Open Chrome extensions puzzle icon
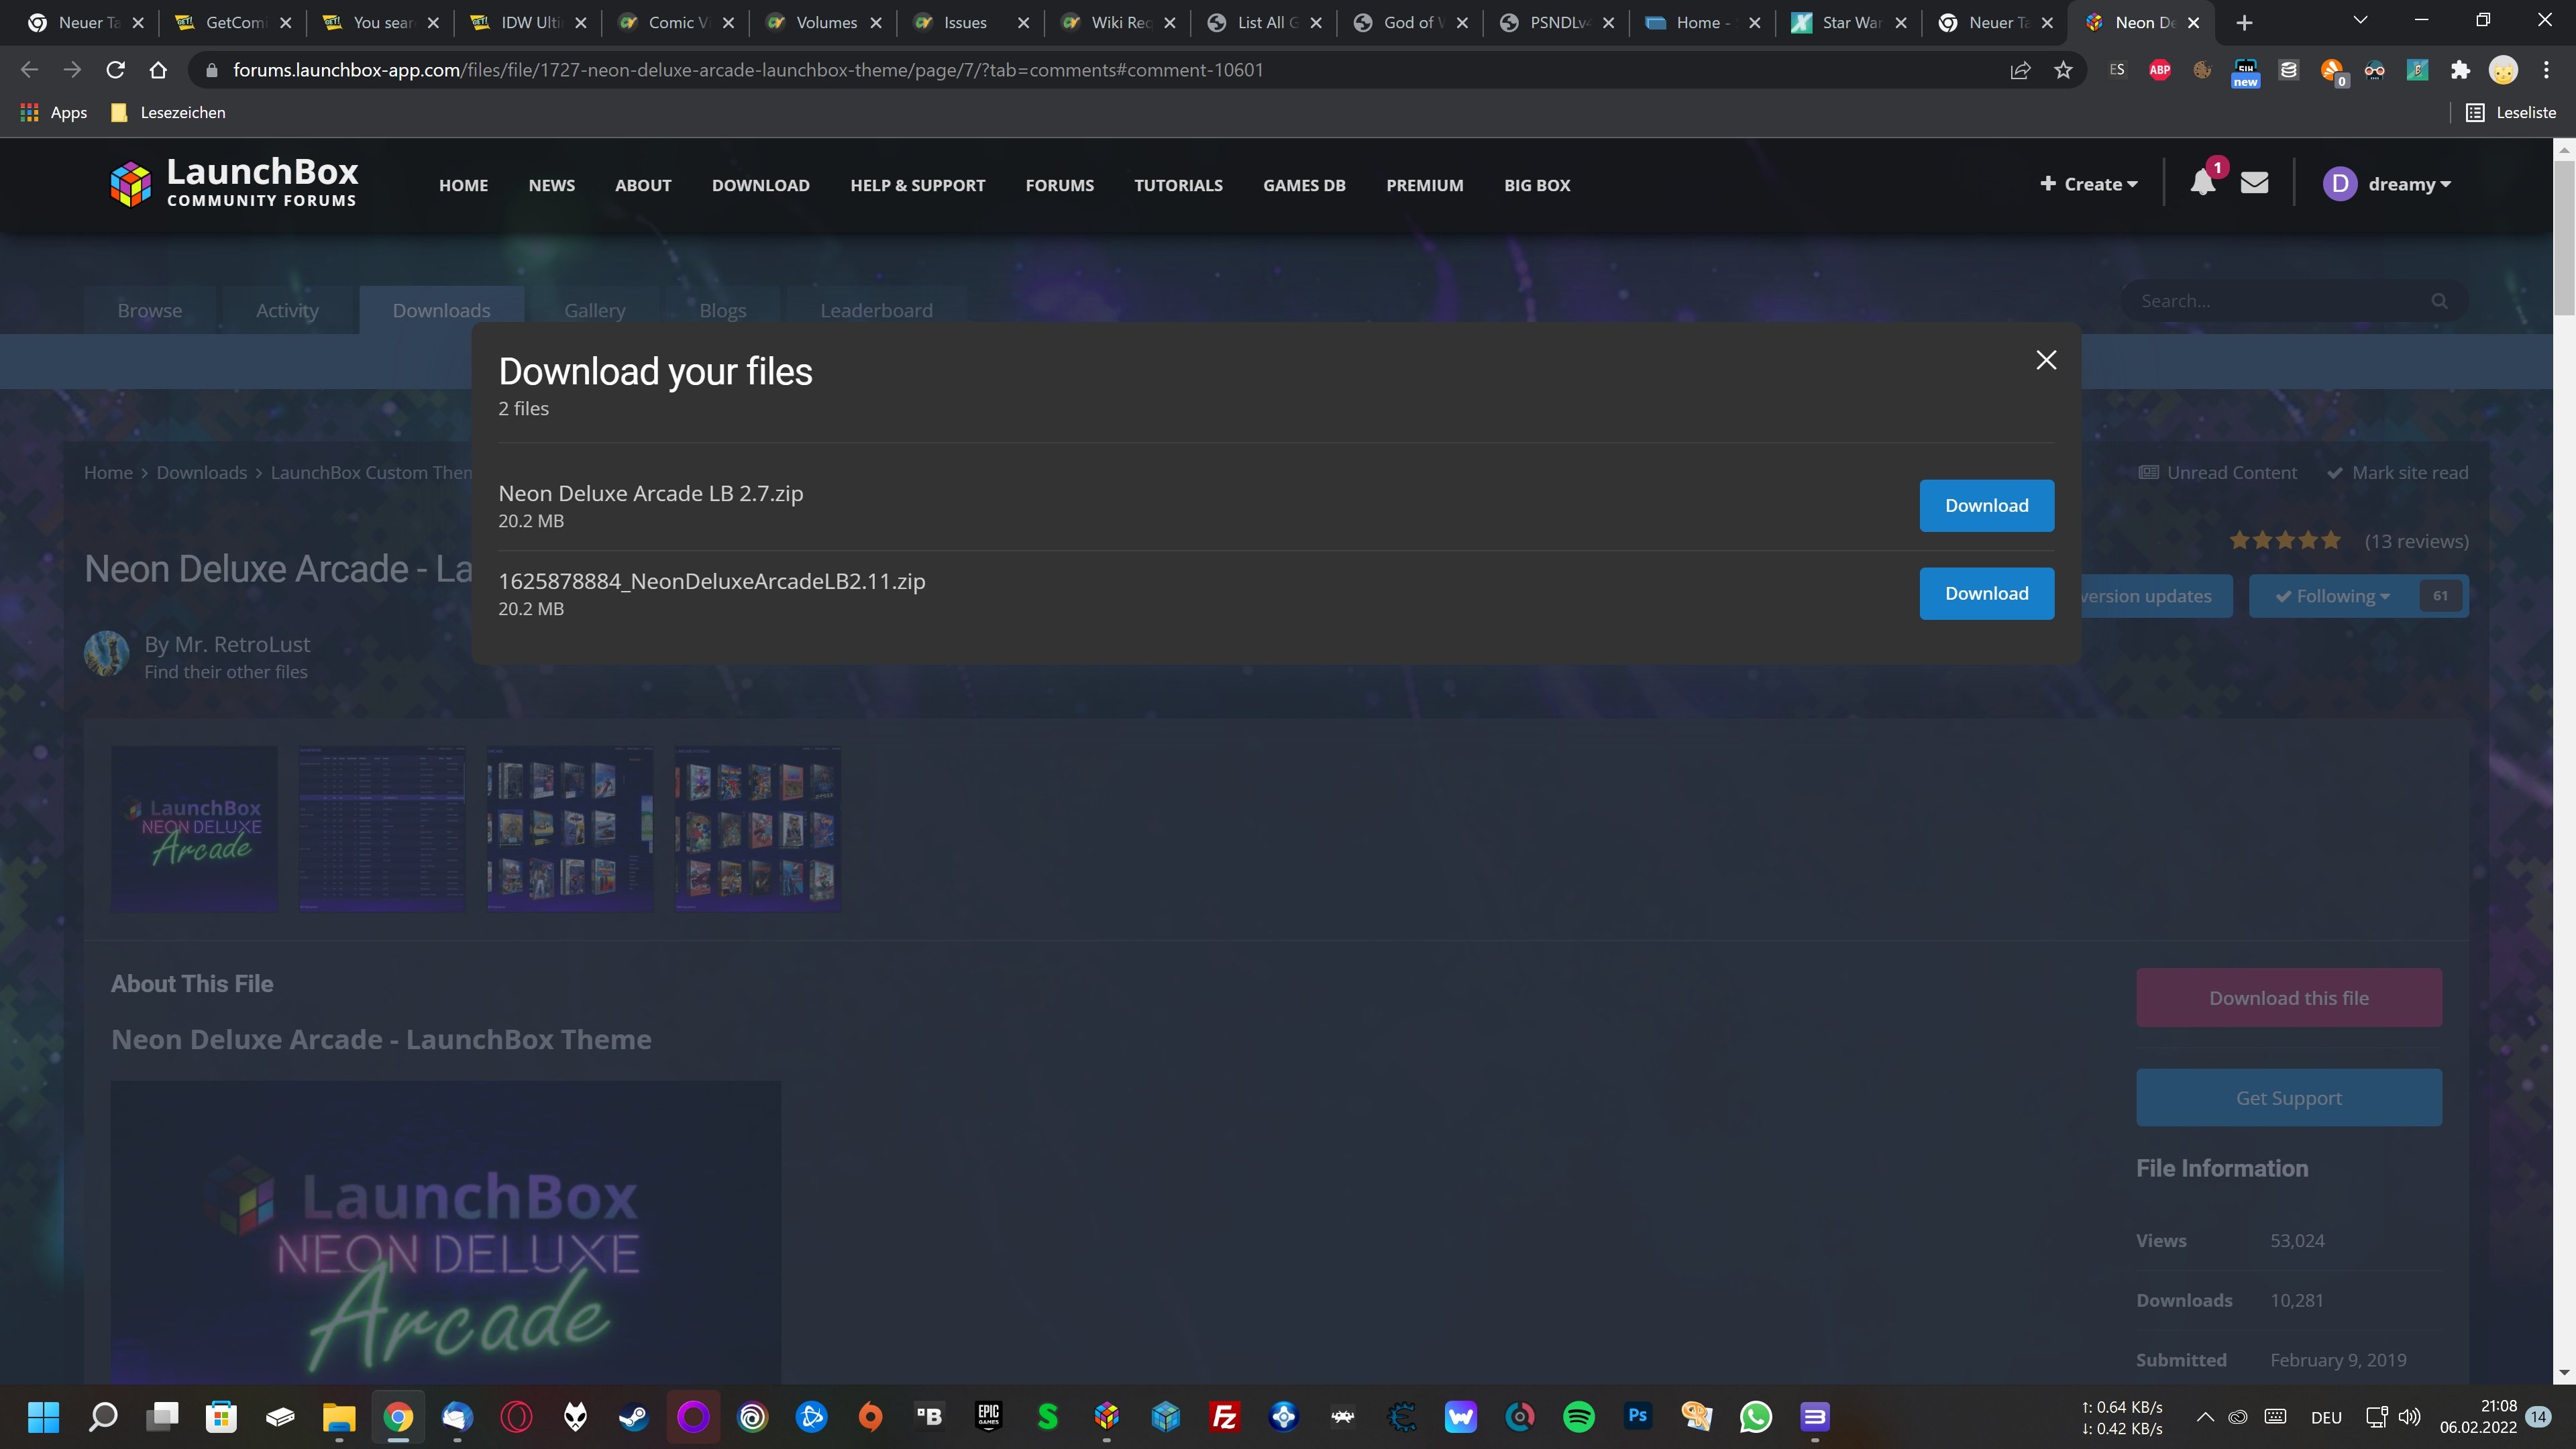The width and height of the screenshot is (2576, 1449). coord(2460,70)
